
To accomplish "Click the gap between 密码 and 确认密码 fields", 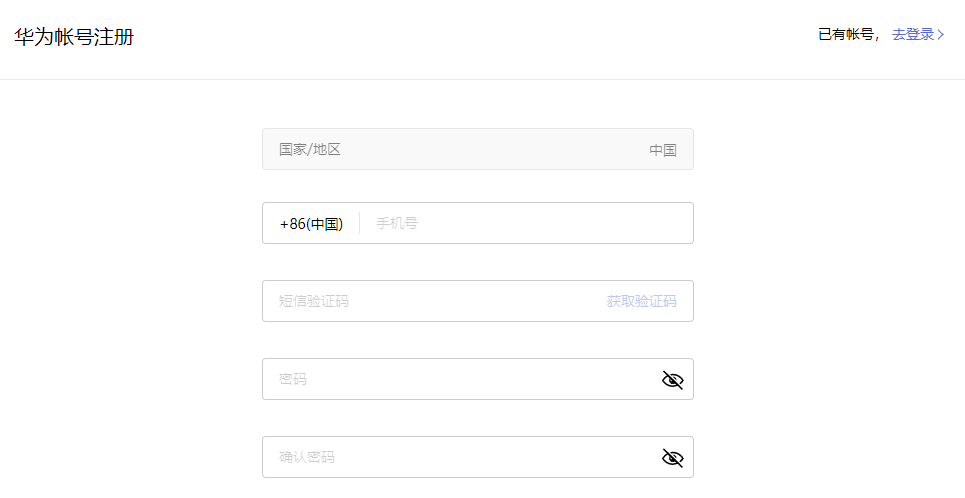I will pos(477,418).
